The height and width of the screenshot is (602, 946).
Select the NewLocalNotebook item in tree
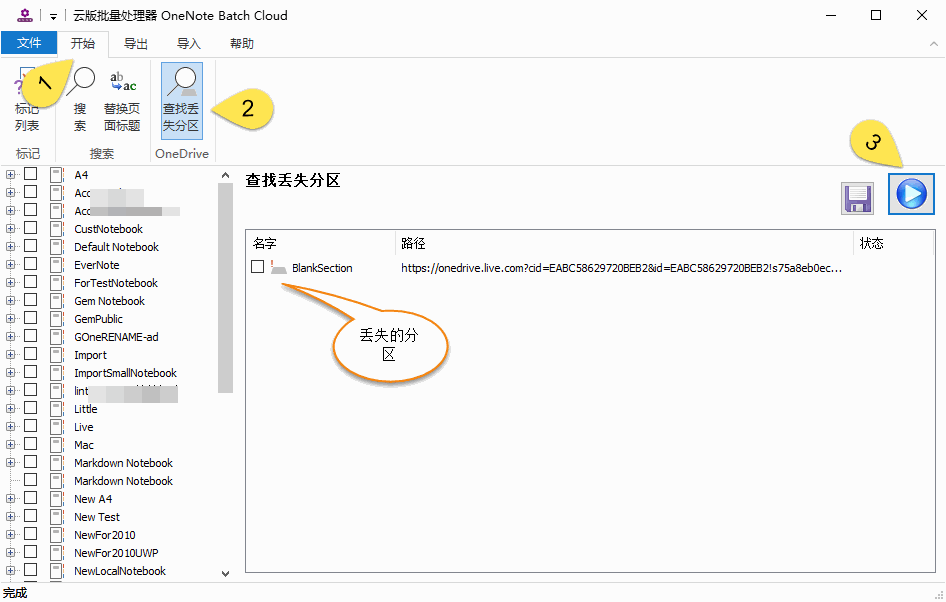click(120, 571)
